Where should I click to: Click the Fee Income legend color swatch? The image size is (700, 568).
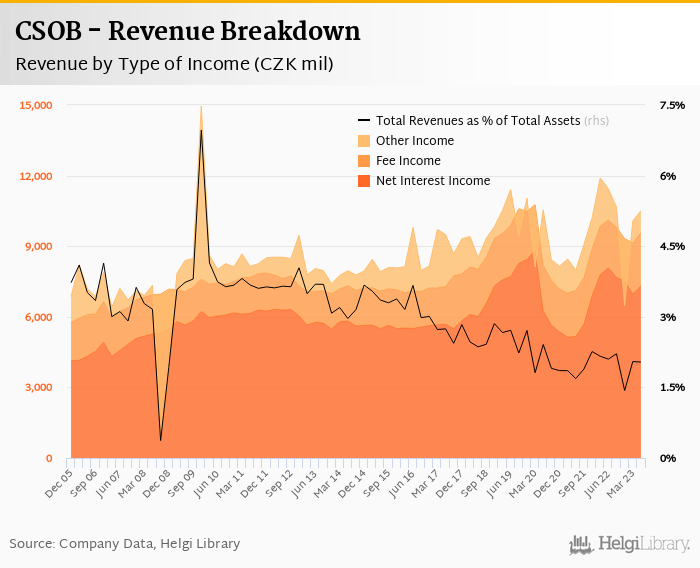click(364, 161)
